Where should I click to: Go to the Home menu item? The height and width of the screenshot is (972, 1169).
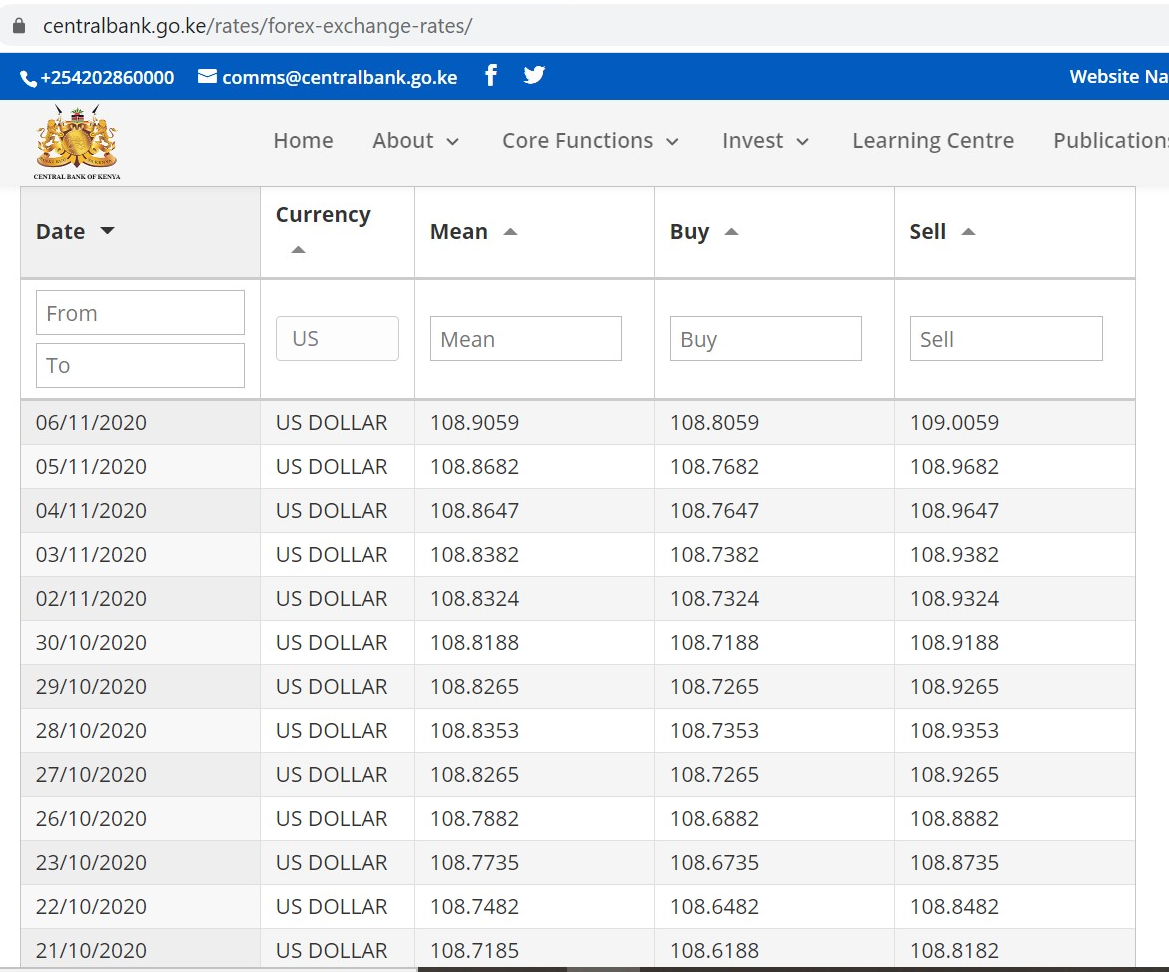click(303, 141)
